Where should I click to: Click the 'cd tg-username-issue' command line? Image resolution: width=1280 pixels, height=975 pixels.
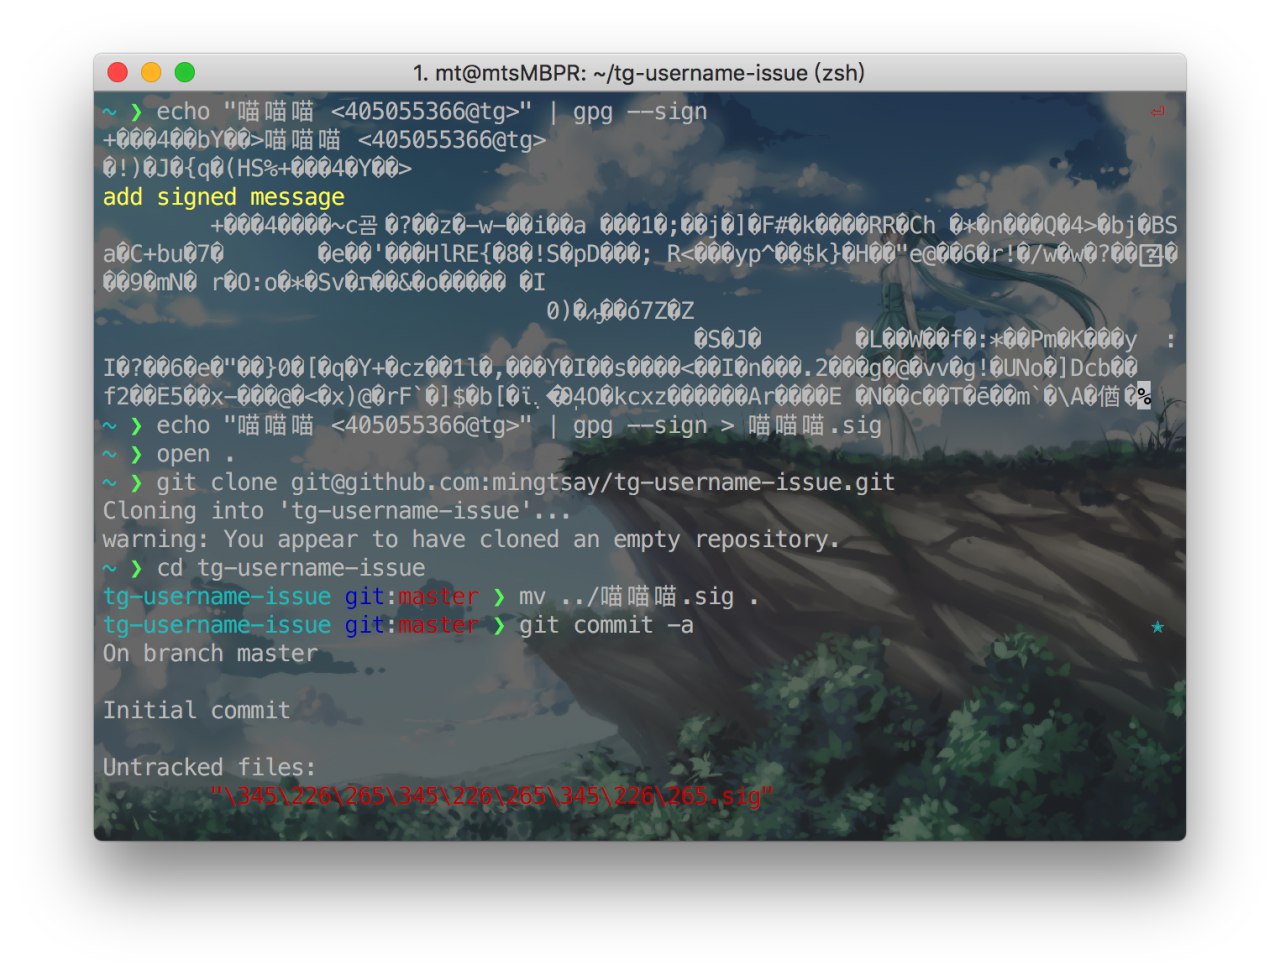click(291, 568)
